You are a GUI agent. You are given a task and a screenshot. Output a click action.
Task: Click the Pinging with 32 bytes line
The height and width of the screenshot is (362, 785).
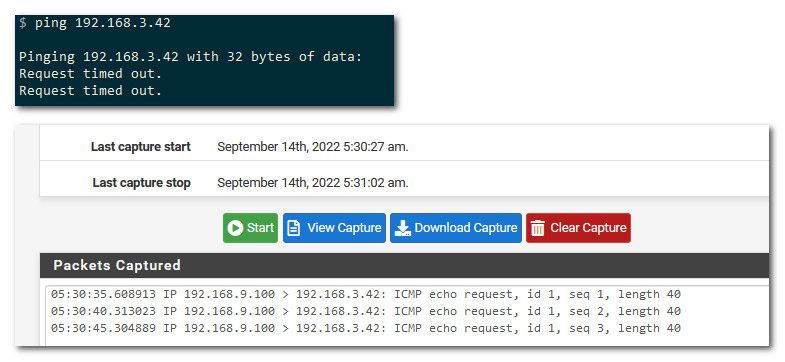[x=190, y=57]
